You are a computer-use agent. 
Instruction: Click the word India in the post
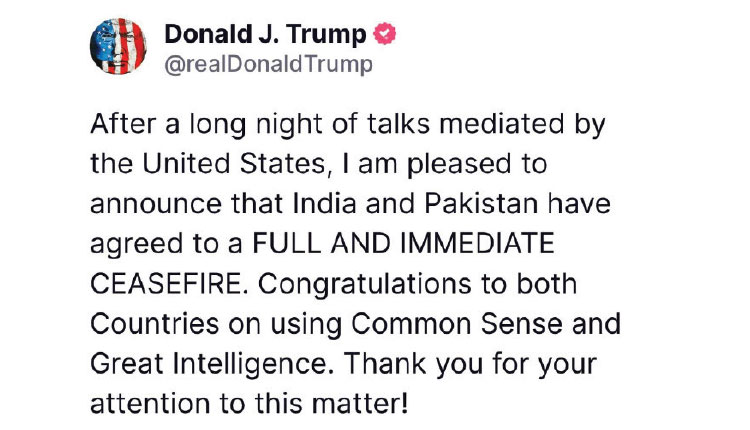(x=324, y=203)
